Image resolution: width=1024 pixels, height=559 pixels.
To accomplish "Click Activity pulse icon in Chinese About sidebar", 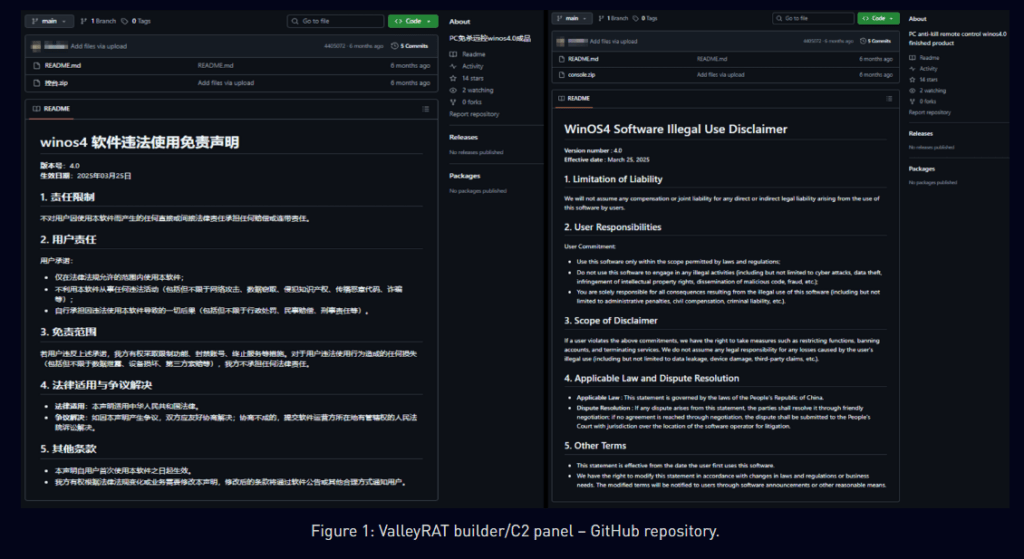I will tap(453, 66).
